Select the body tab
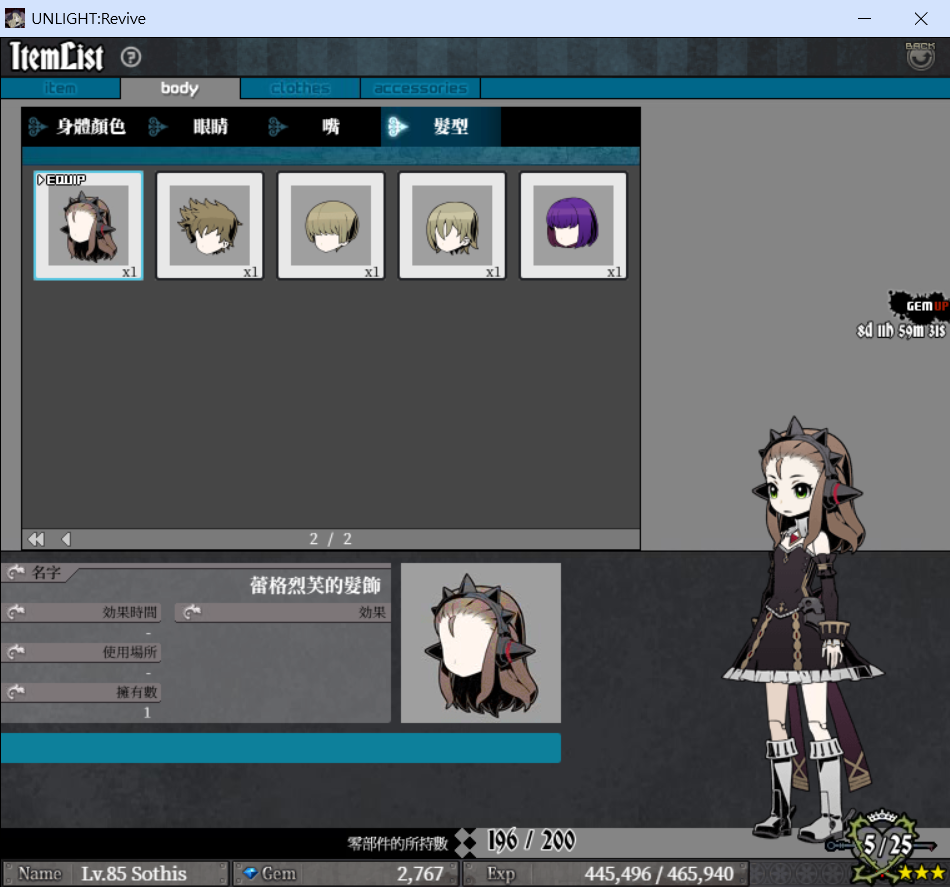The height and width of the screenshot is (887, 950). pos(180,88)
